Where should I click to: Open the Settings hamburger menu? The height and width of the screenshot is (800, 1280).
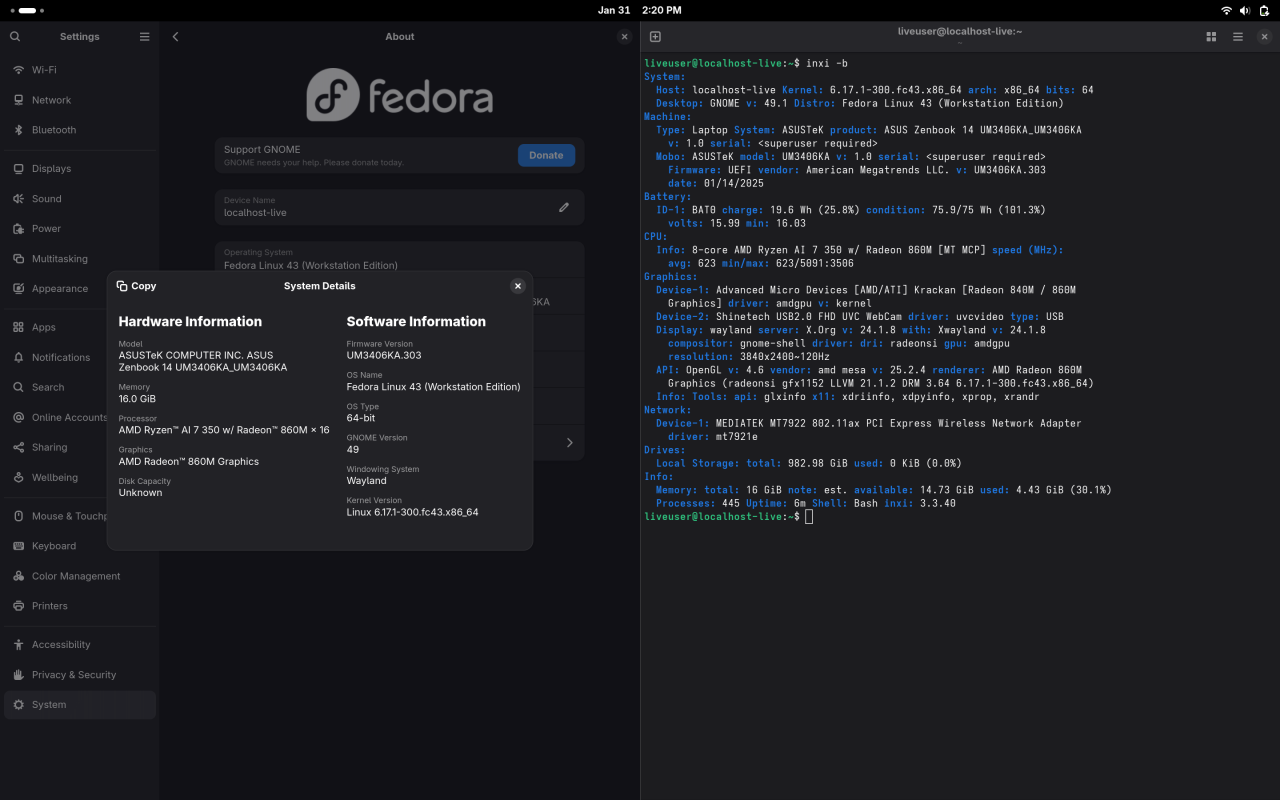click(144, 37)
